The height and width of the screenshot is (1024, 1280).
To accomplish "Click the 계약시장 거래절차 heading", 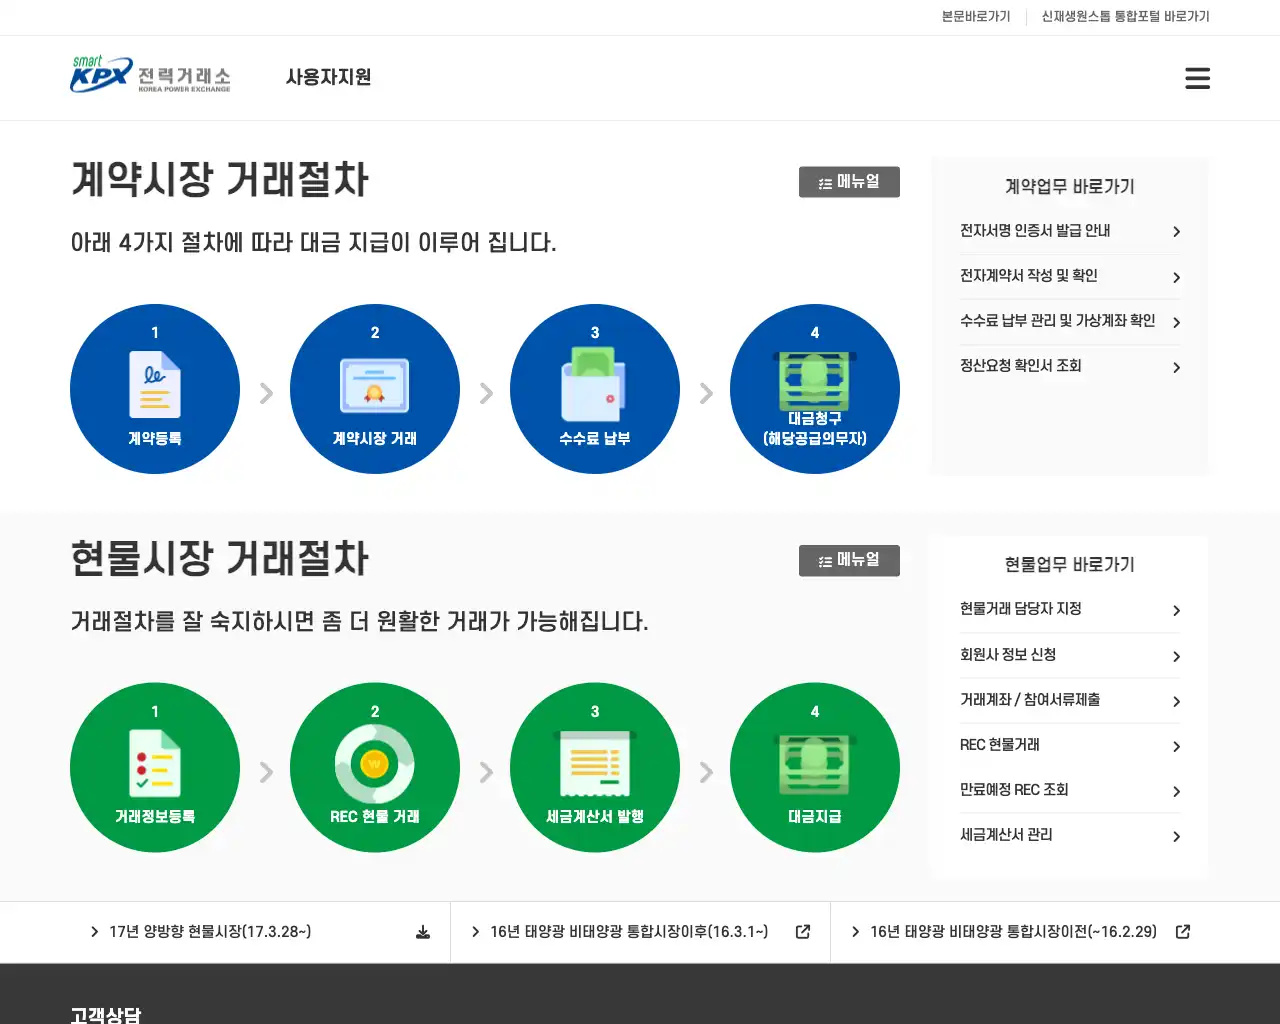I will (x=220, y=180).
